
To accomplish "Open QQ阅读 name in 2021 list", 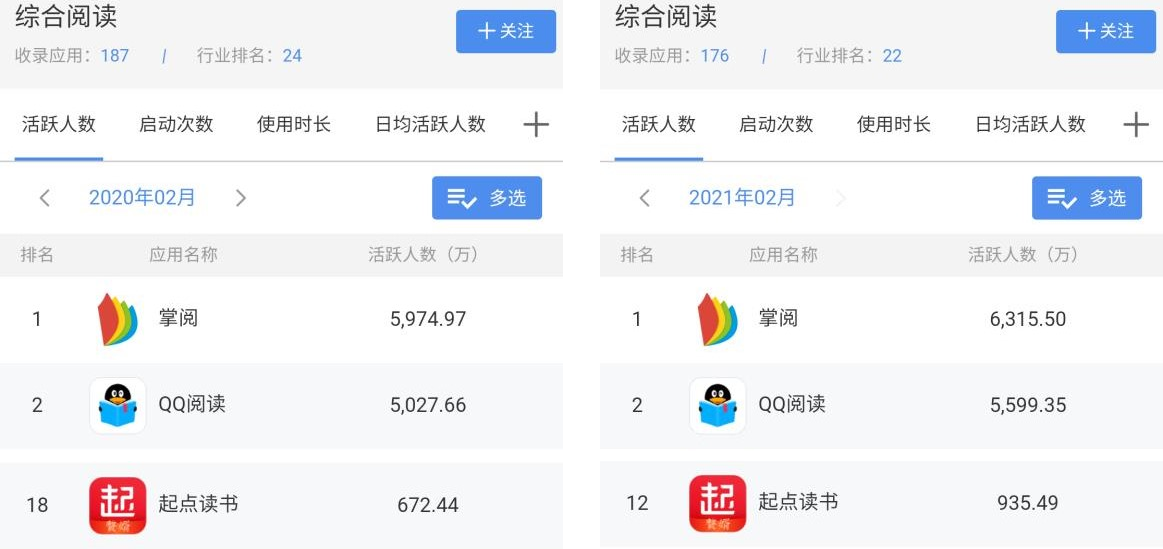I will (792, 404).
